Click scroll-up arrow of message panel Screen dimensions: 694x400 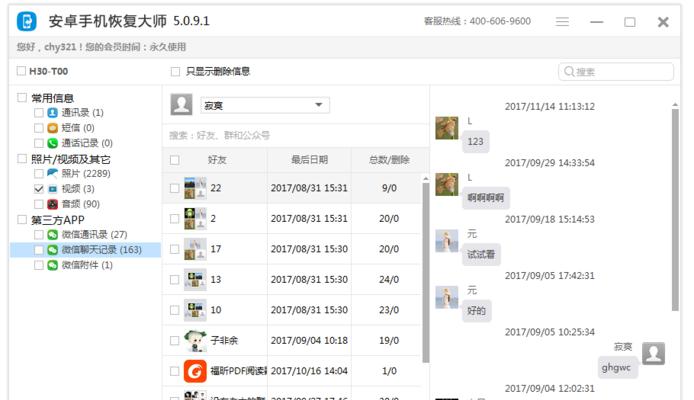pos(675,105)
